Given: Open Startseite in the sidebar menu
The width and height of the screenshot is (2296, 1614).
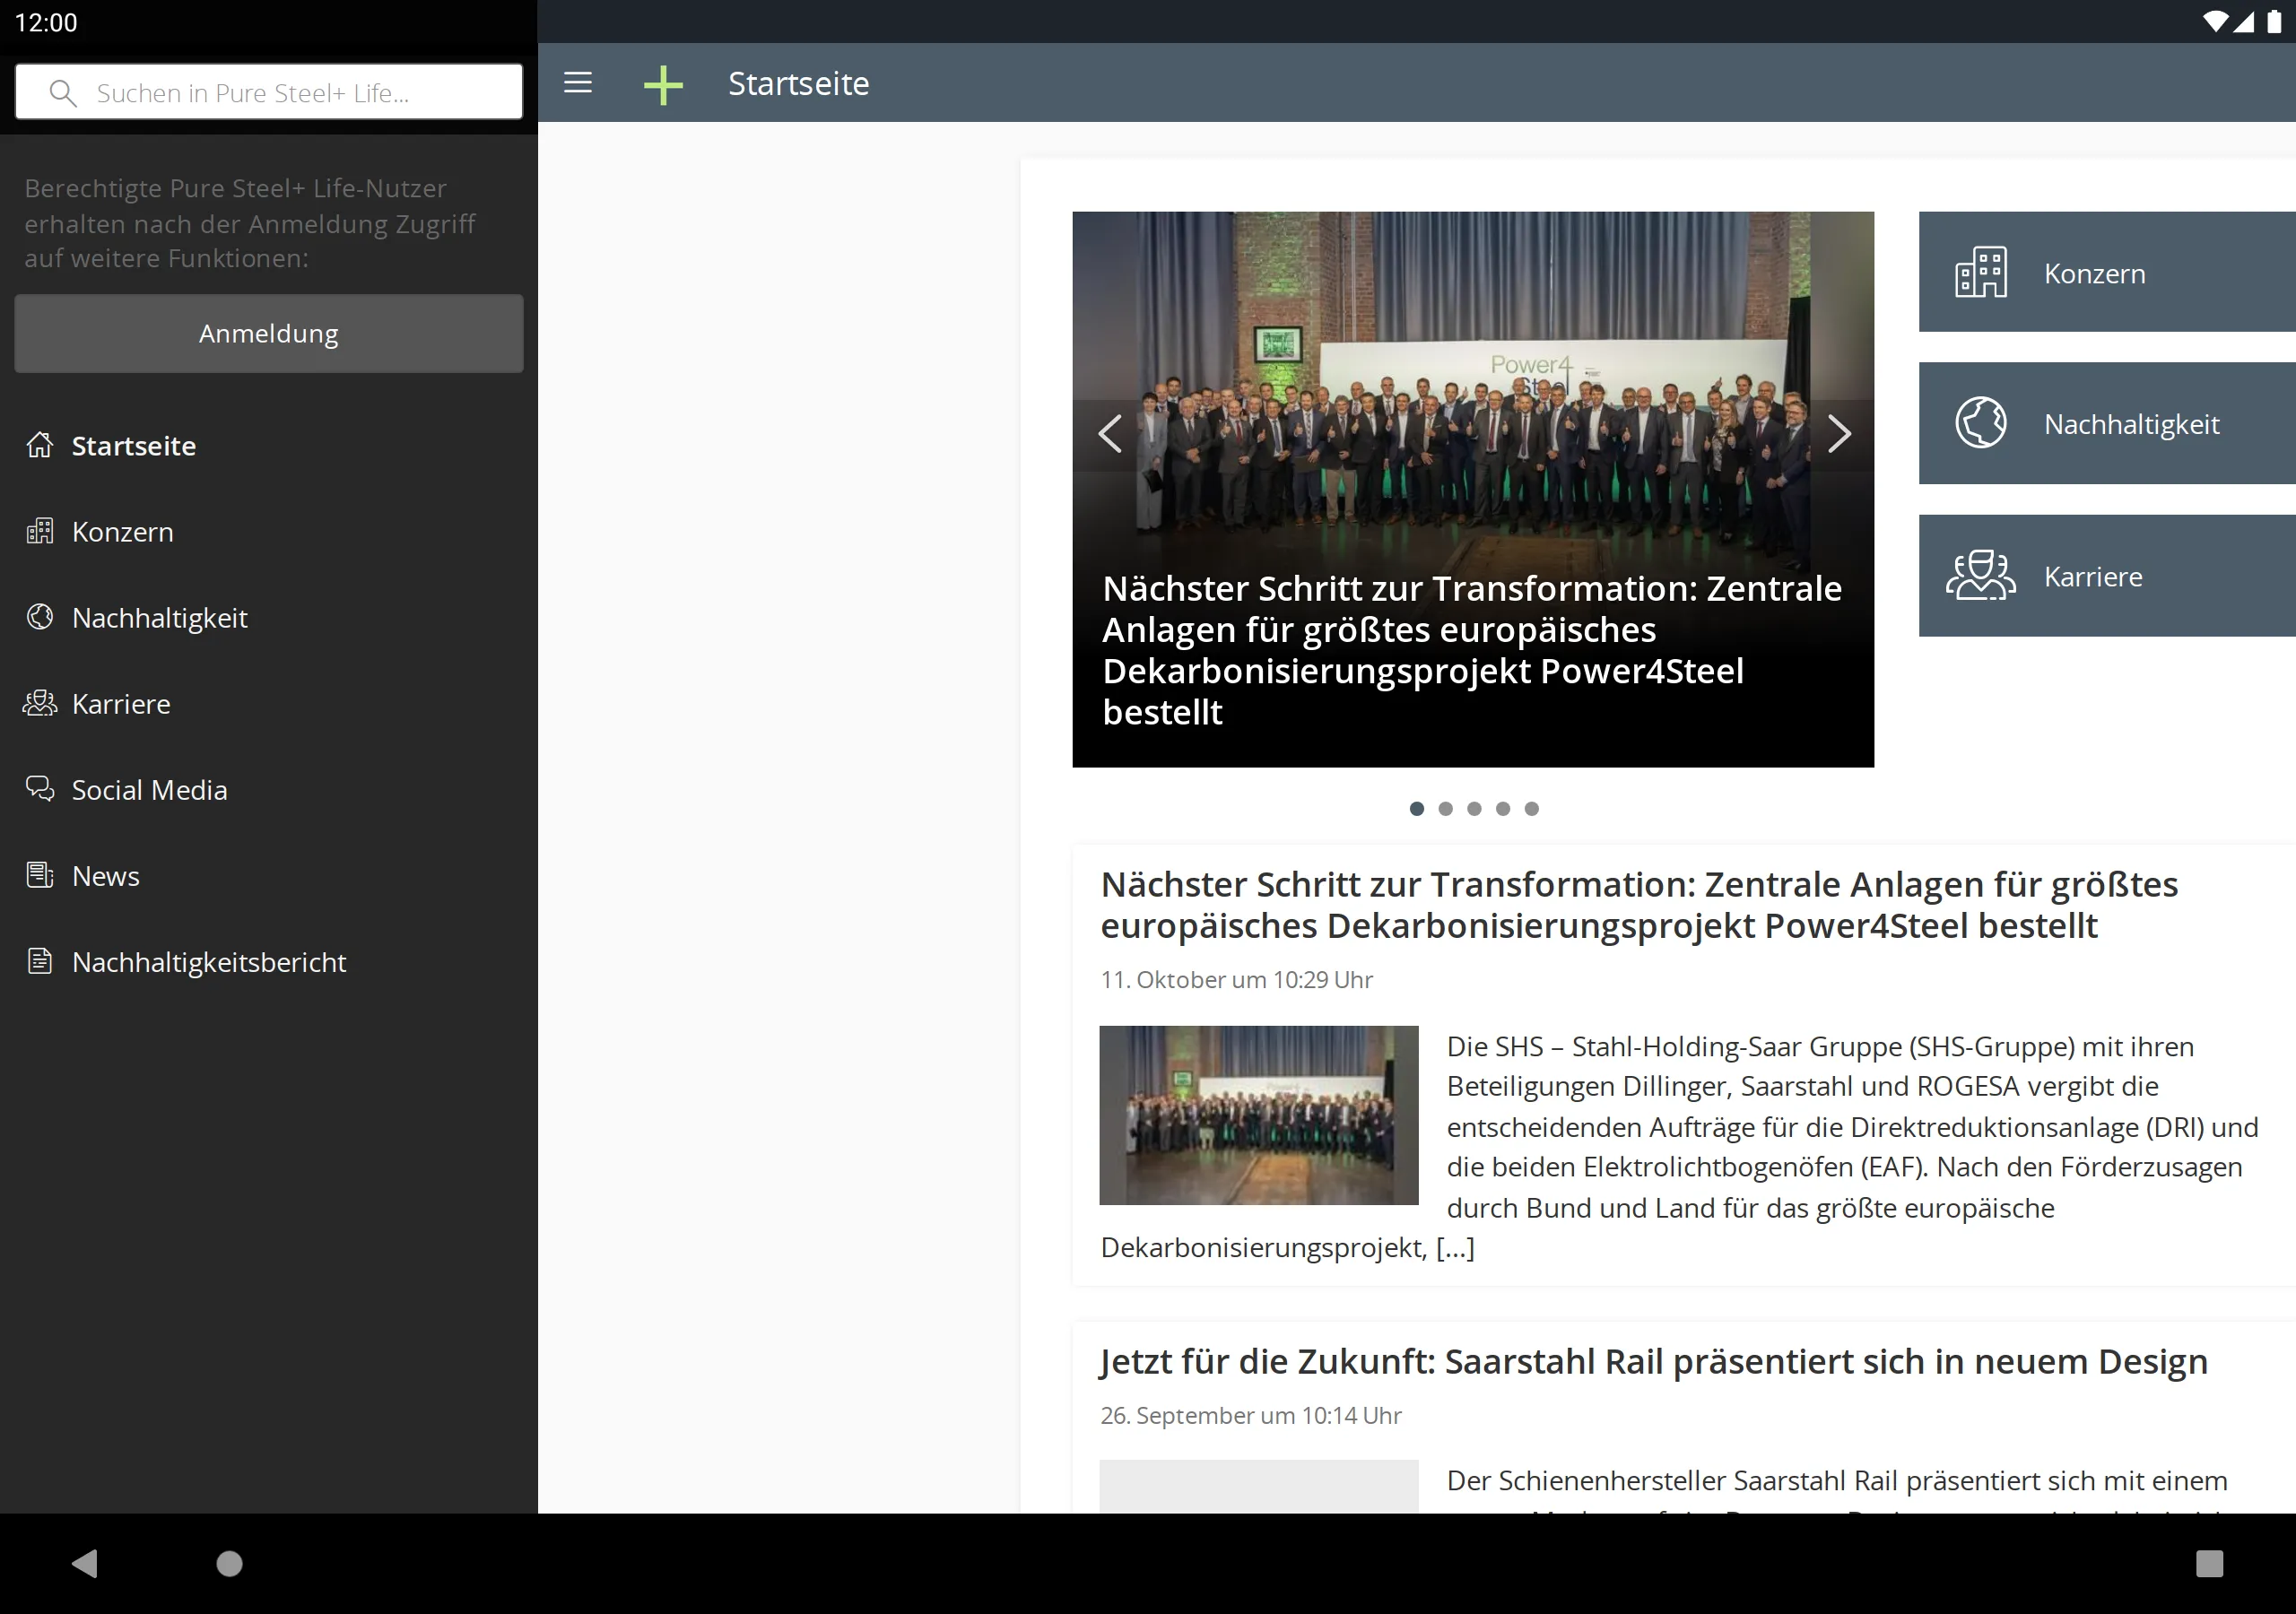Looking at the screenshot, I should click(x=269, y=445).
